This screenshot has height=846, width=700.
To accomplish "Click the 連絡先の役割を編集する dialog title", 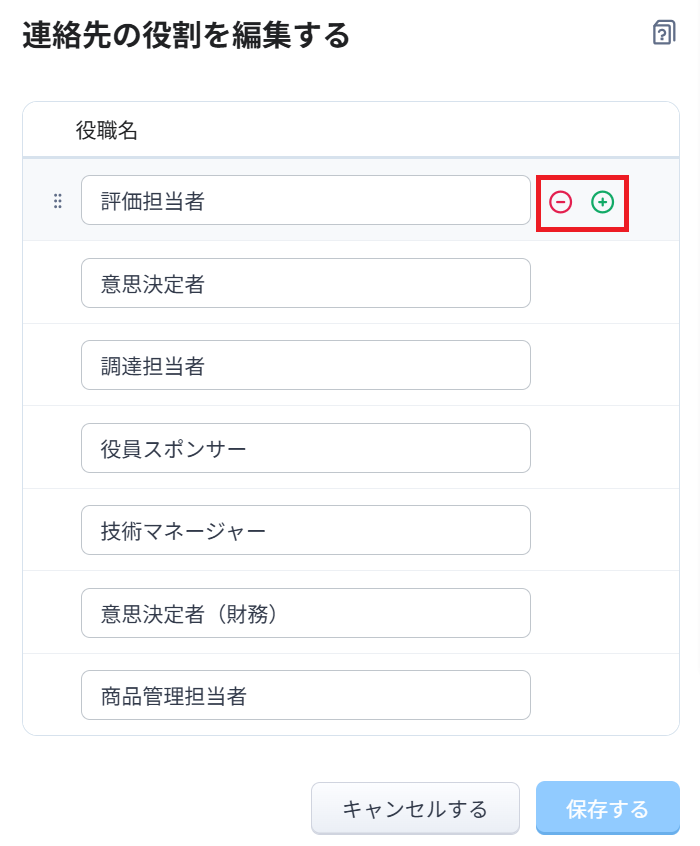I will pyautogui.click(x=186, y=37).
